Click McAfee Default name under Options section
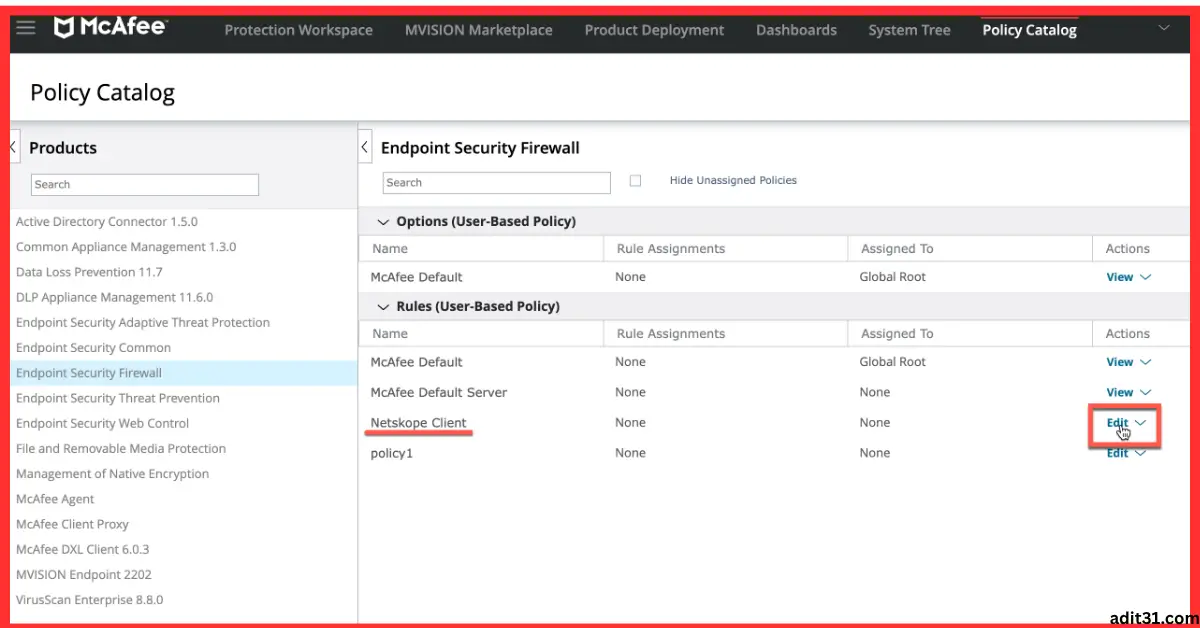1200x628 pixels. [x=416, y=278]
